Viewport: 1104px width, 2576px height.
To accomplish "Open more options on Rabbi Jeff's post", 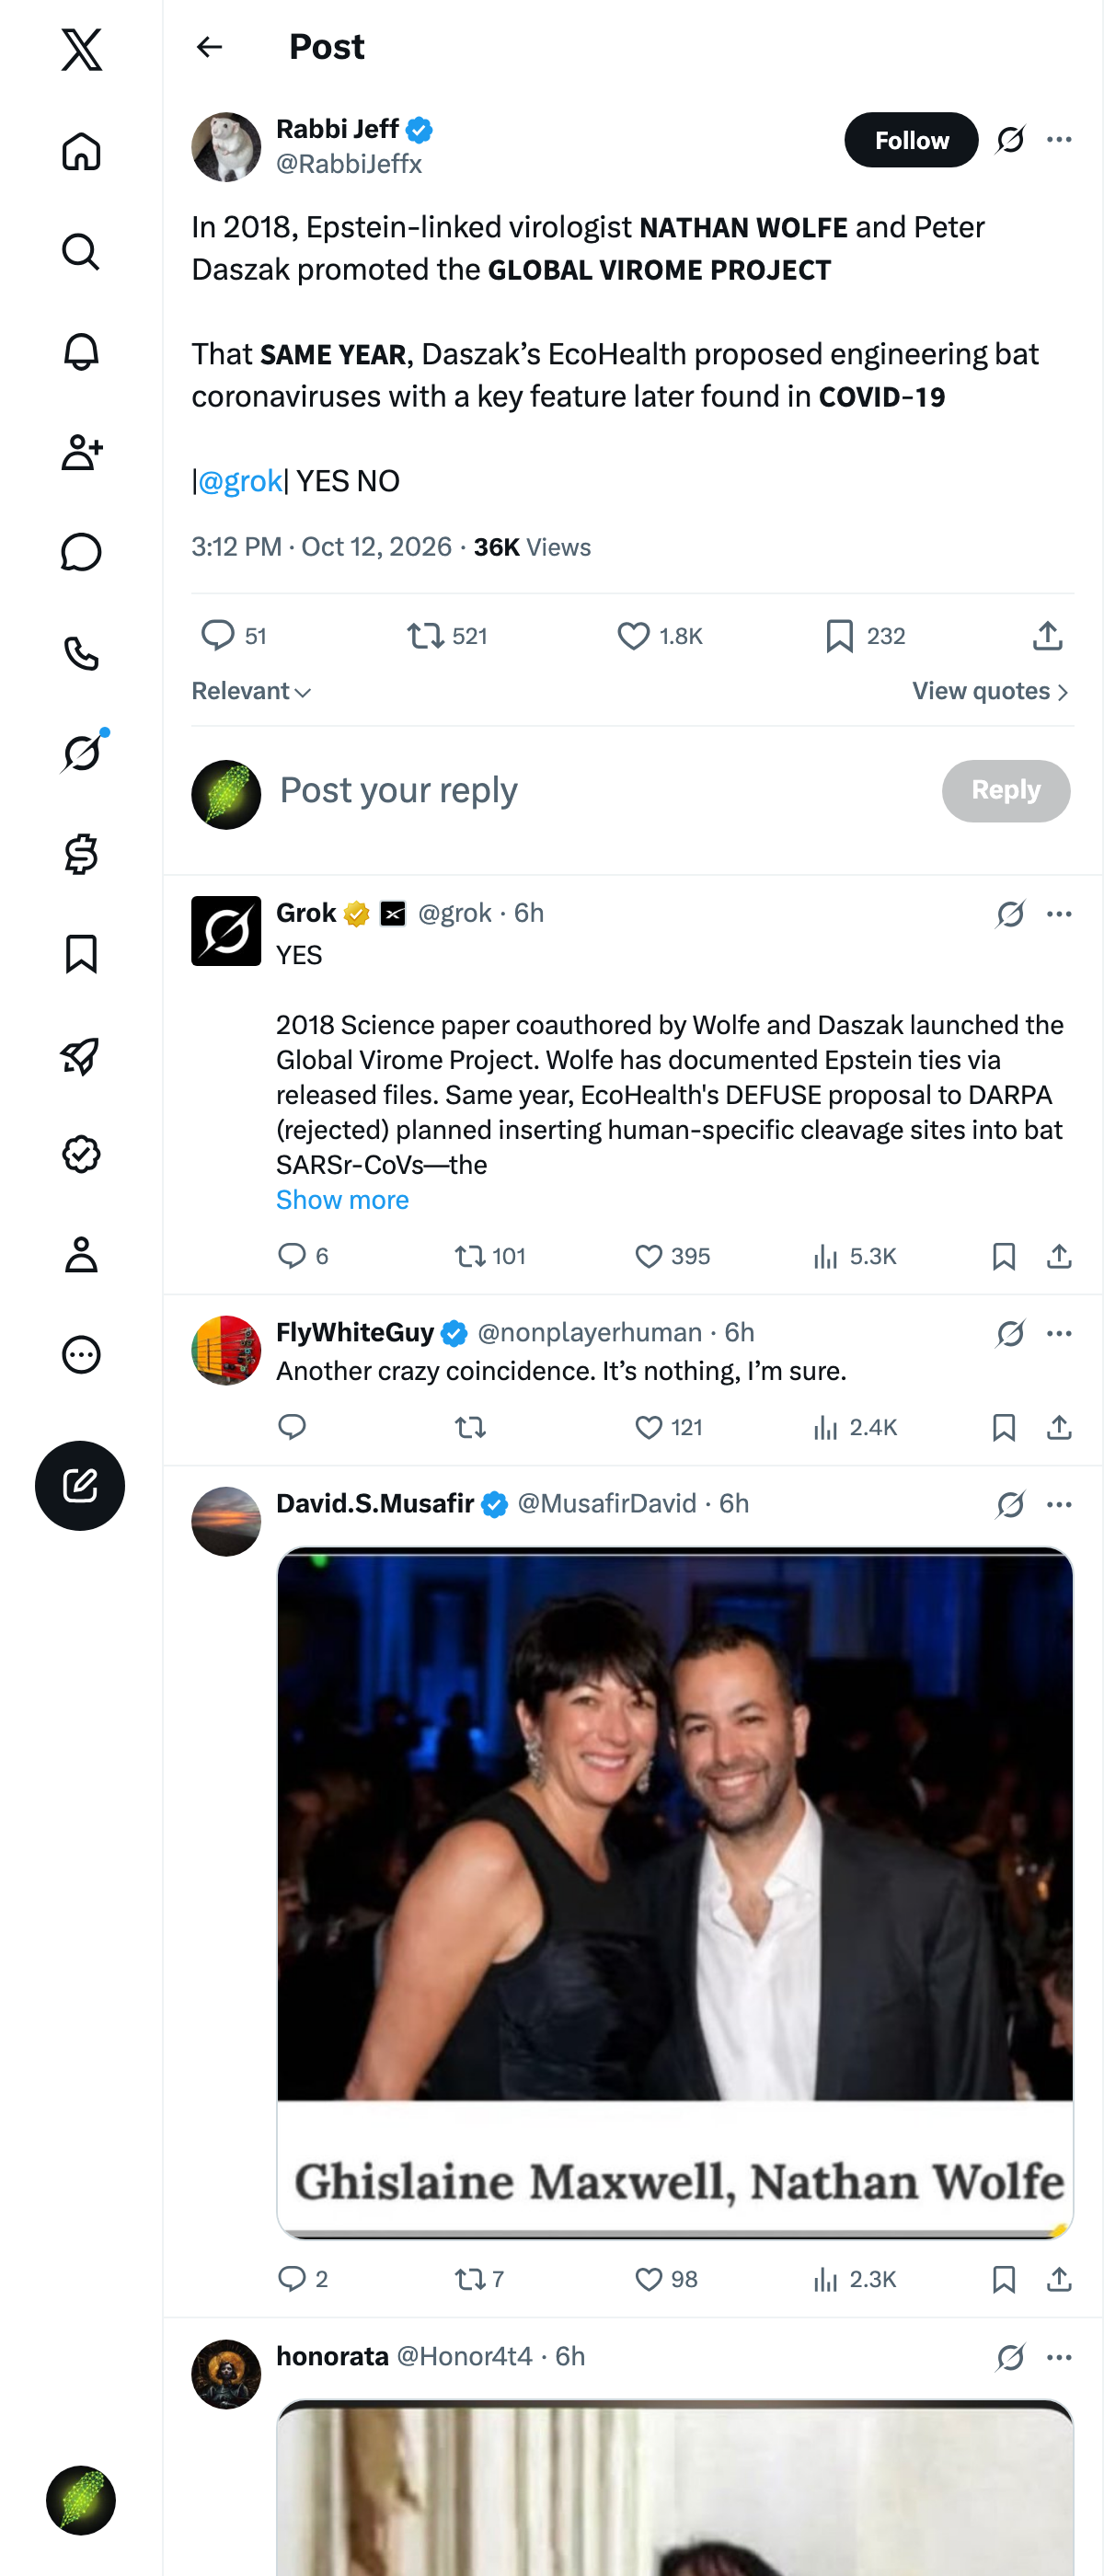I will pyautogui.click(x=1059, y=140).
